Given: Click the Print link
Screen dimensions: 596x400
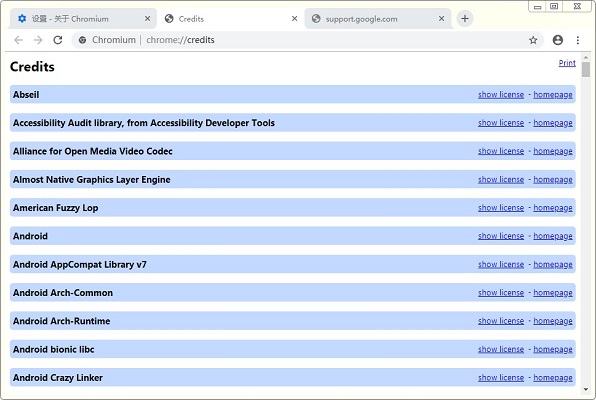Looking at the screenshot, I should click(567, 63).
